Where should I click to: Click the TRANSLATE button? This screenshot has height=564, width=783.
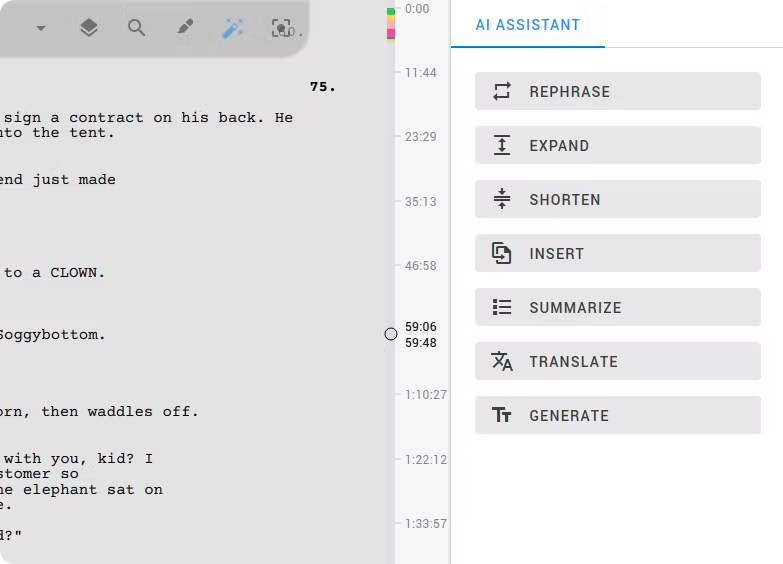618,361
